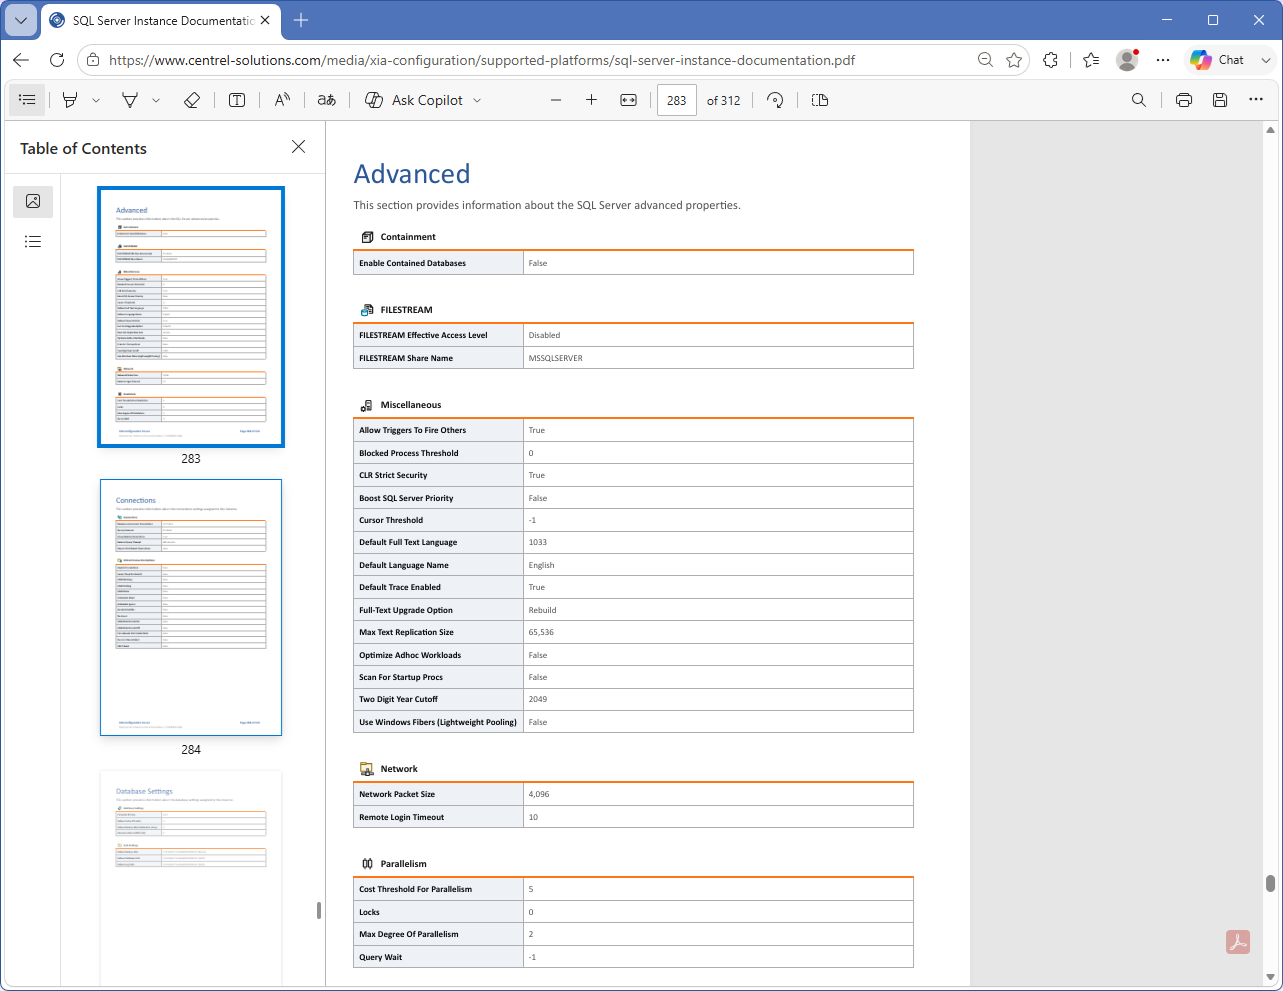View site information lock icon
The image size is (1283, 991).
tap(93, 60)
